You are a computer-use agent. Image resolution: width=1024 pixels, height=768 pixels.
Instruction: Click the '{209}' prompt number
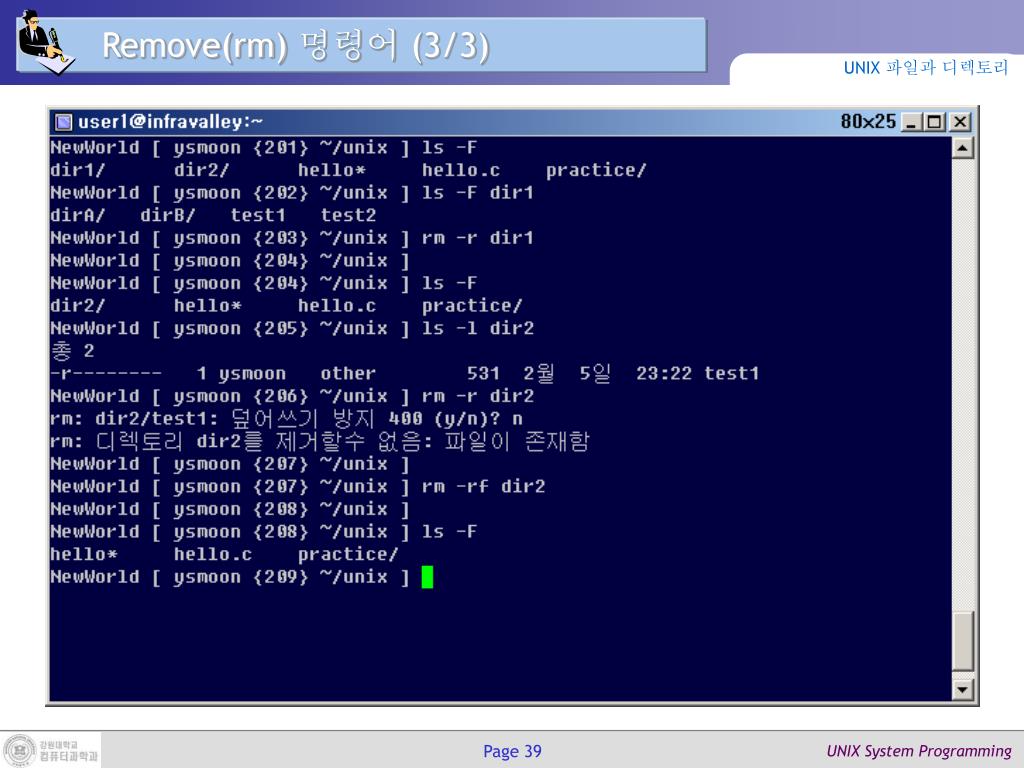tap(280, 577)
